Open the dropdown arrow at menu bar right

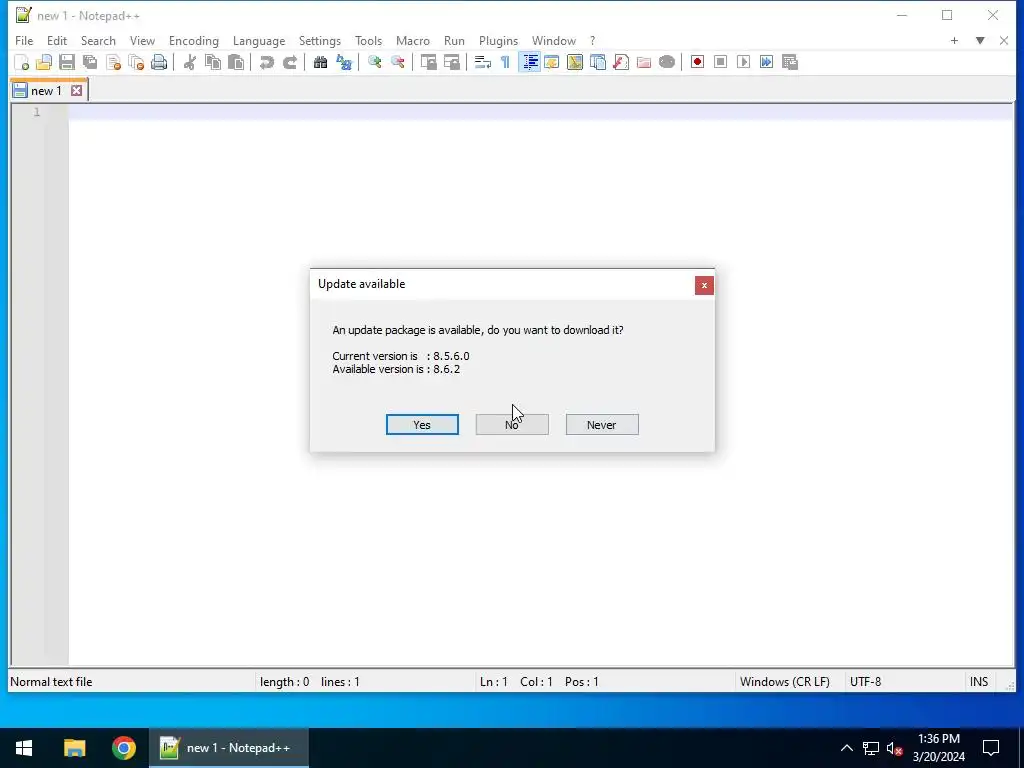point(980,40)
